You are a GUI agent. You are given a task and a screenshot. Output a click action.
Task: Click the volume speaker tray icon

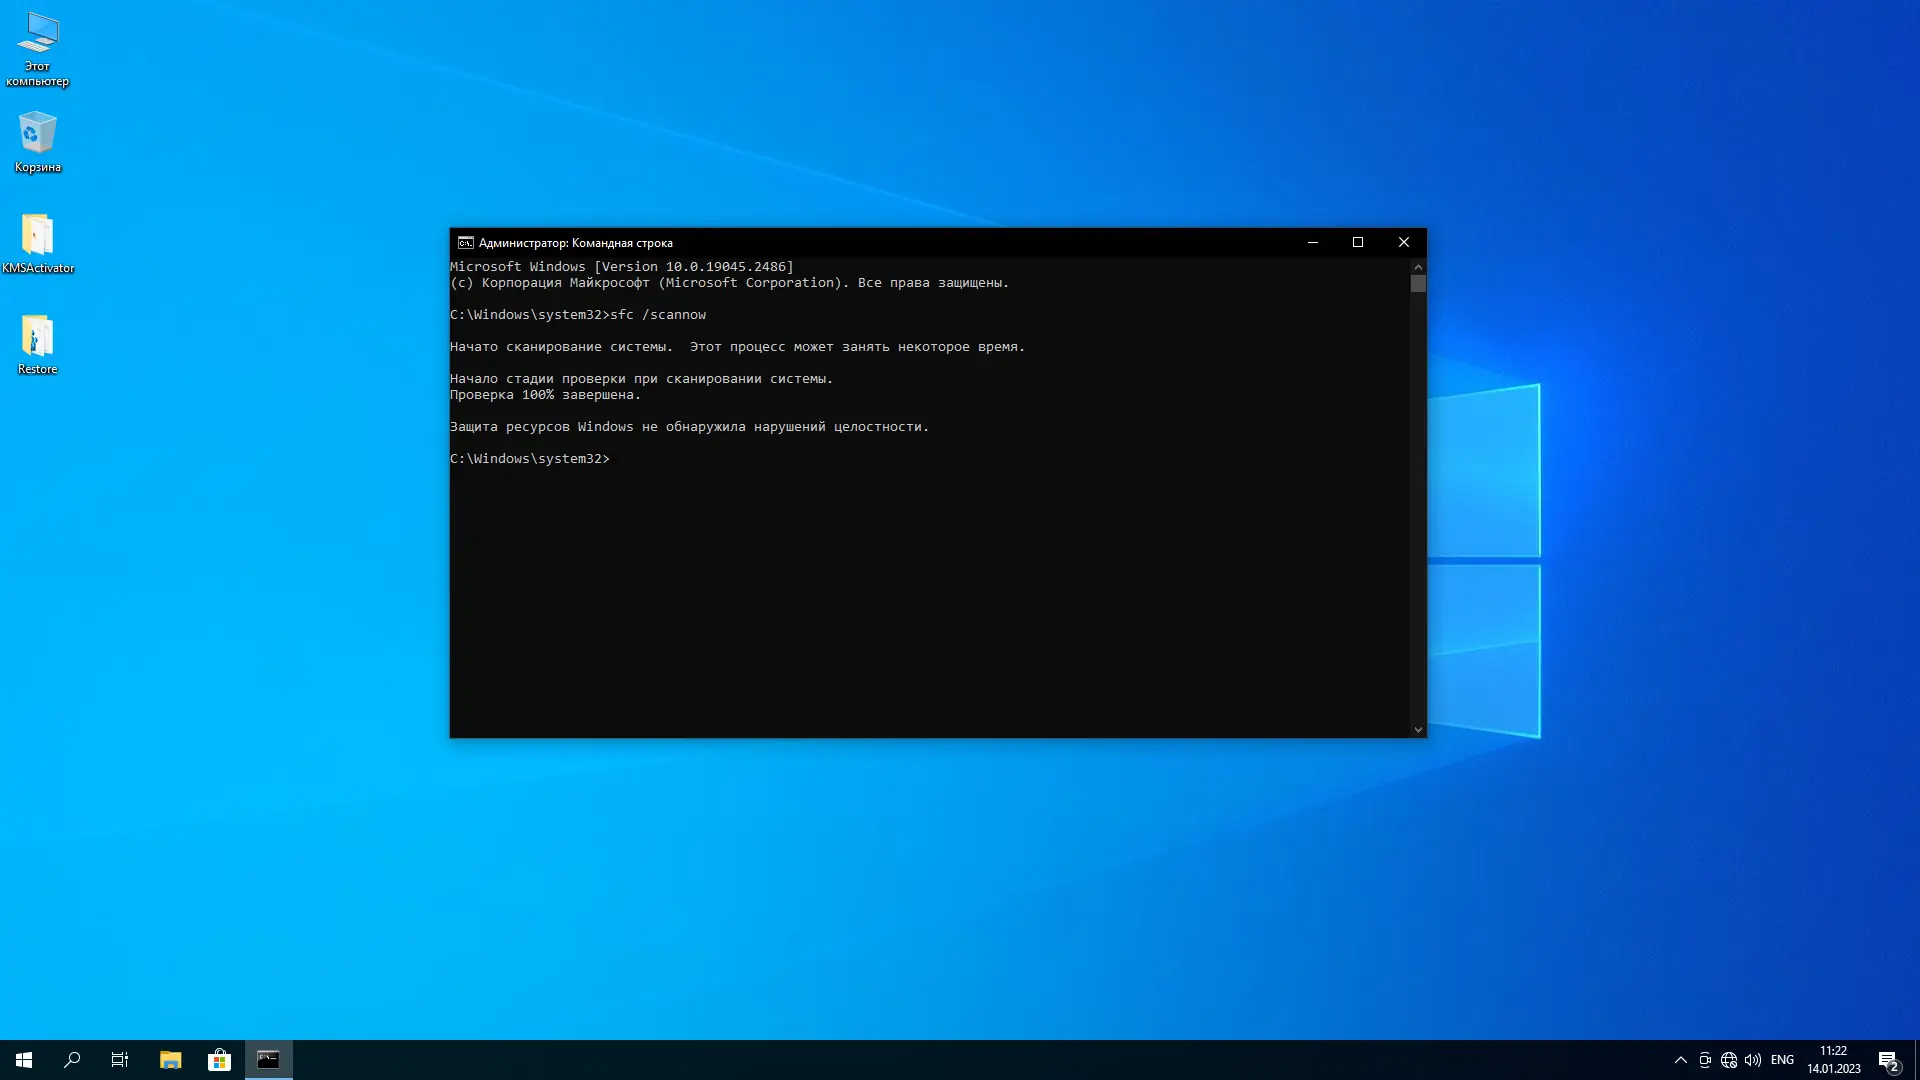coord(1755,1059)
